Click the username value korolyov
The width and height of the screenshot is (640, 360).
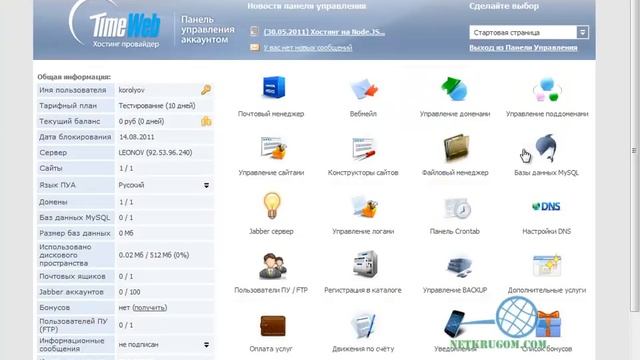(x=131, y=90)
